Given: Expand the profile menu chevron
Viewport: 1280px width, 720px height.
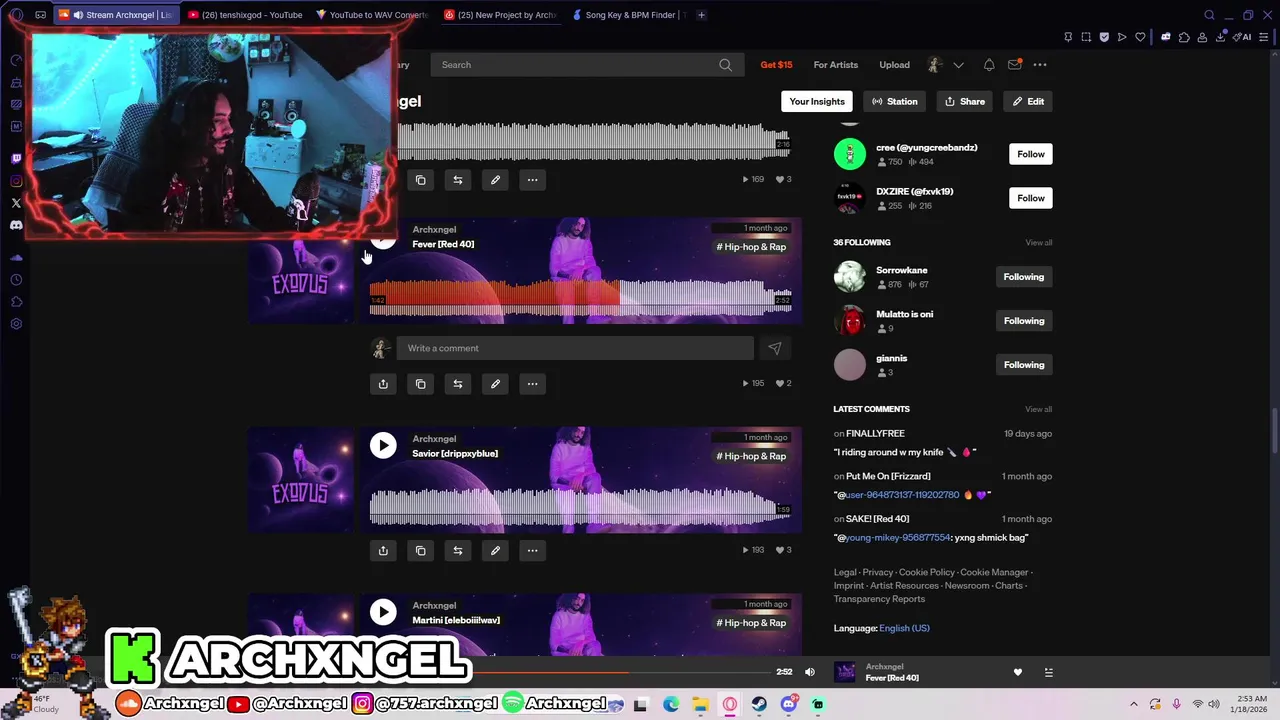Looking at the screenshot, I should click(x=958, y=65).
